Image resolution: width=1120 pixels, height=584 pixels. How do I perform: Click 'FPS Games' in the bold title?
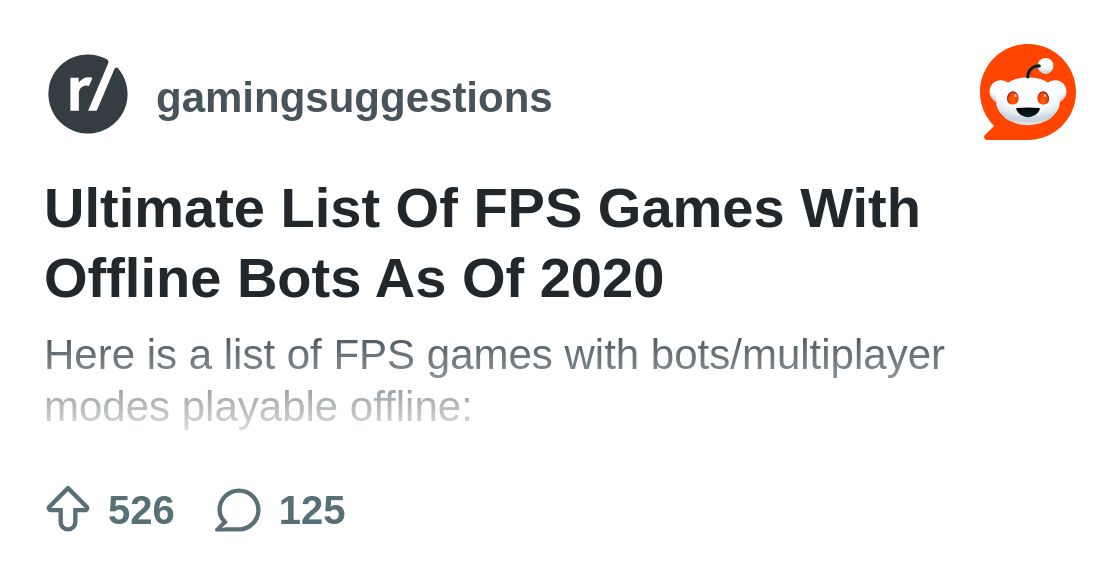pos(629,209)
